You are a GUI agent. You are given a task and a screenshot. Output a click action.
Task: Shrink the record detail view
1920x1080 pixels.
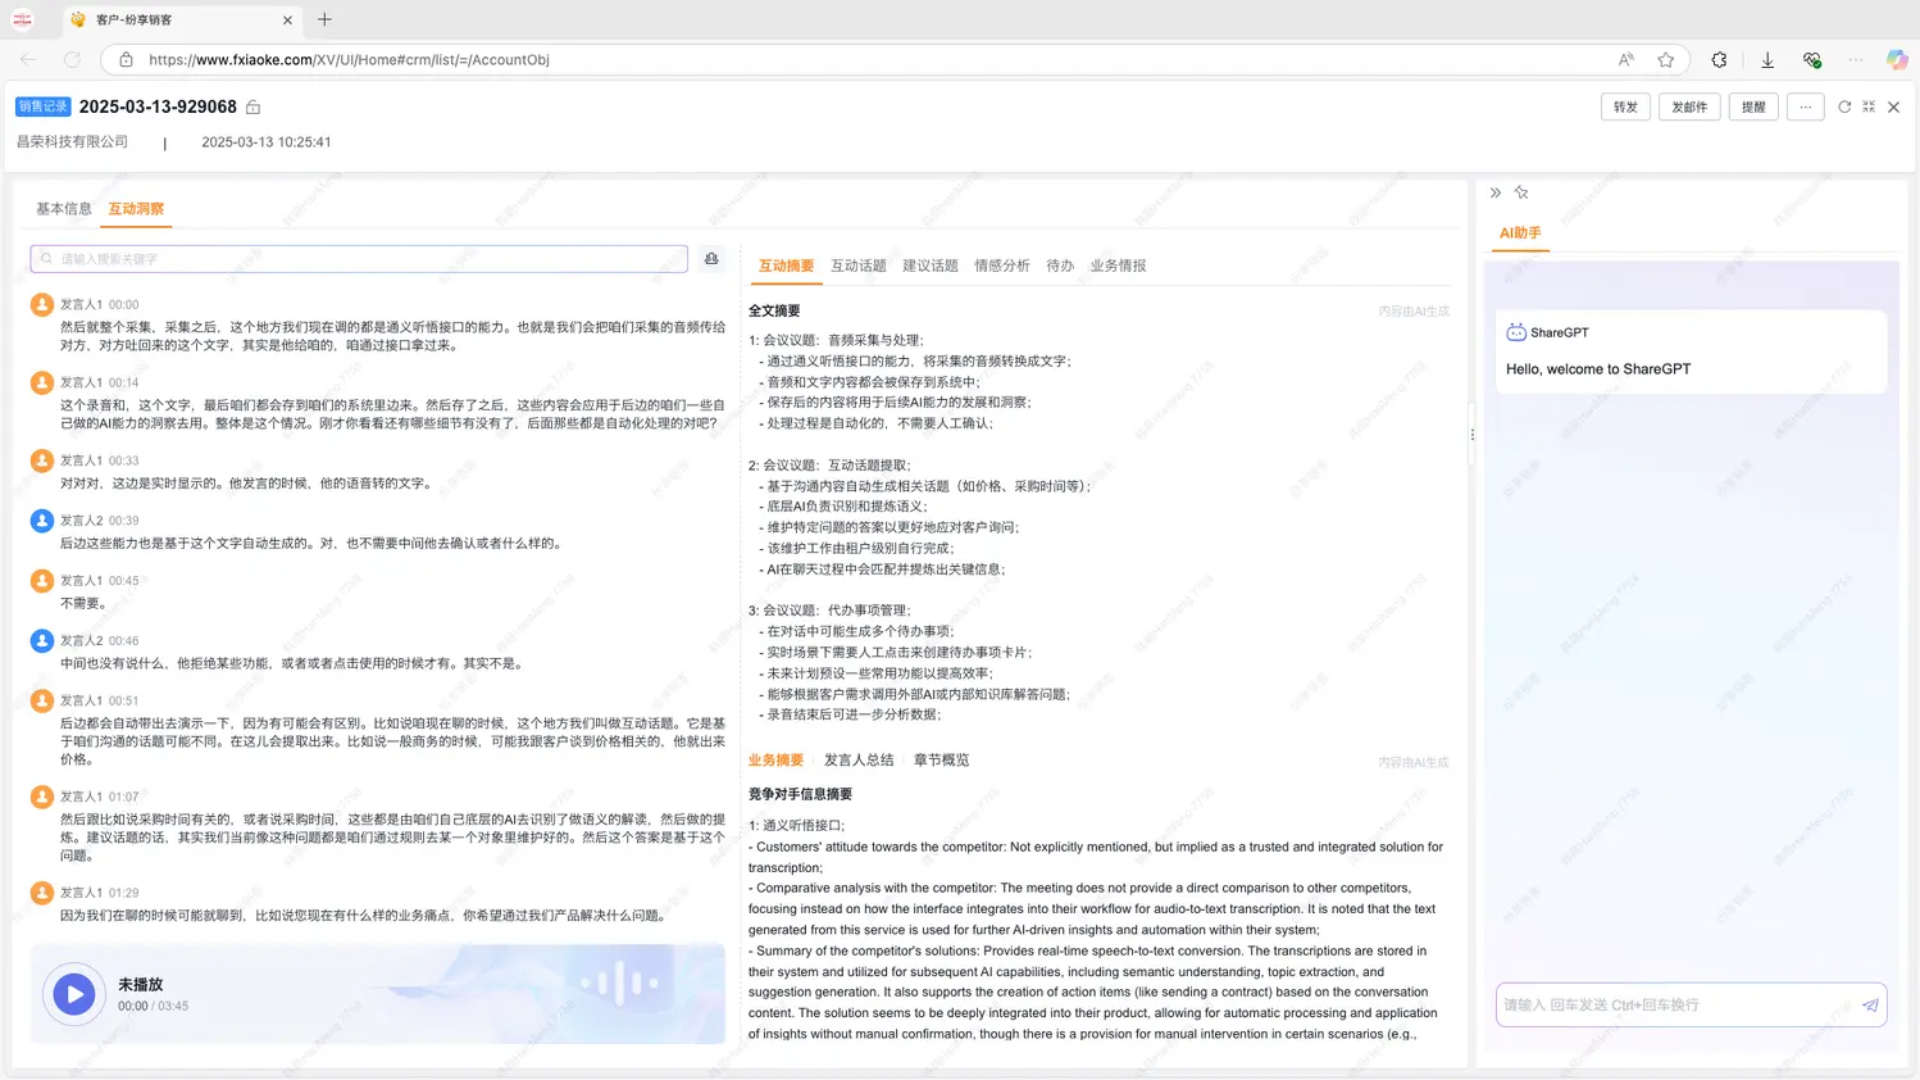tap(1868, 107)
